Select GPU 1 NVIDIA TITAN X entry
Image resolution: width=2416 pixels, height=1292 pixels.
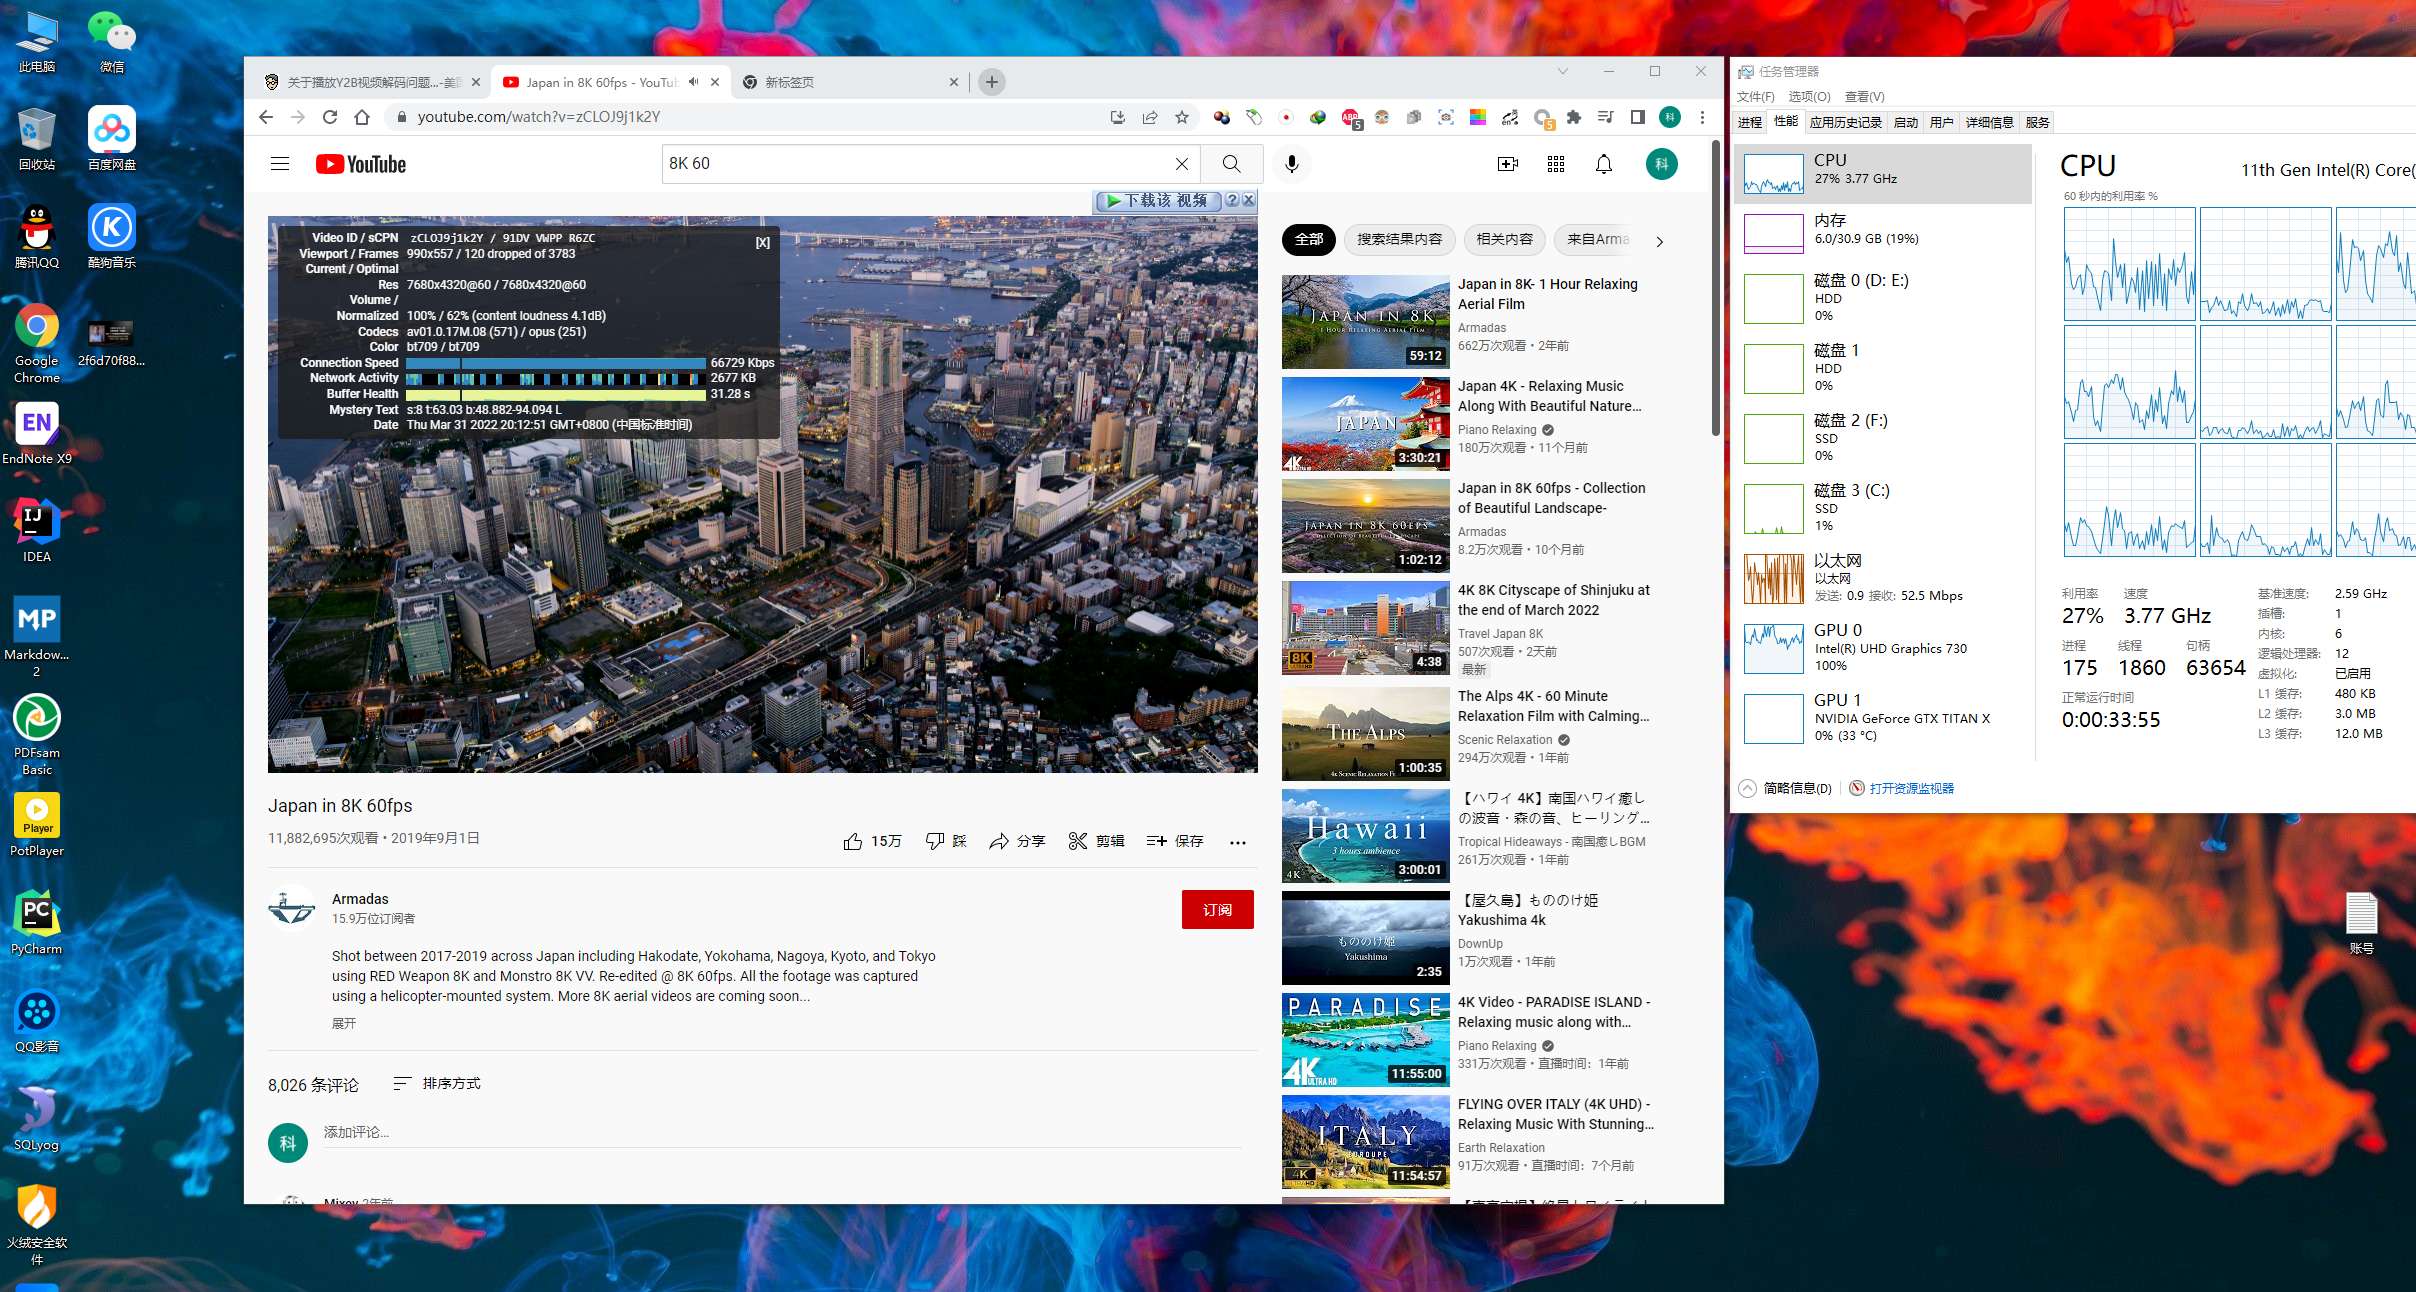1883,718
